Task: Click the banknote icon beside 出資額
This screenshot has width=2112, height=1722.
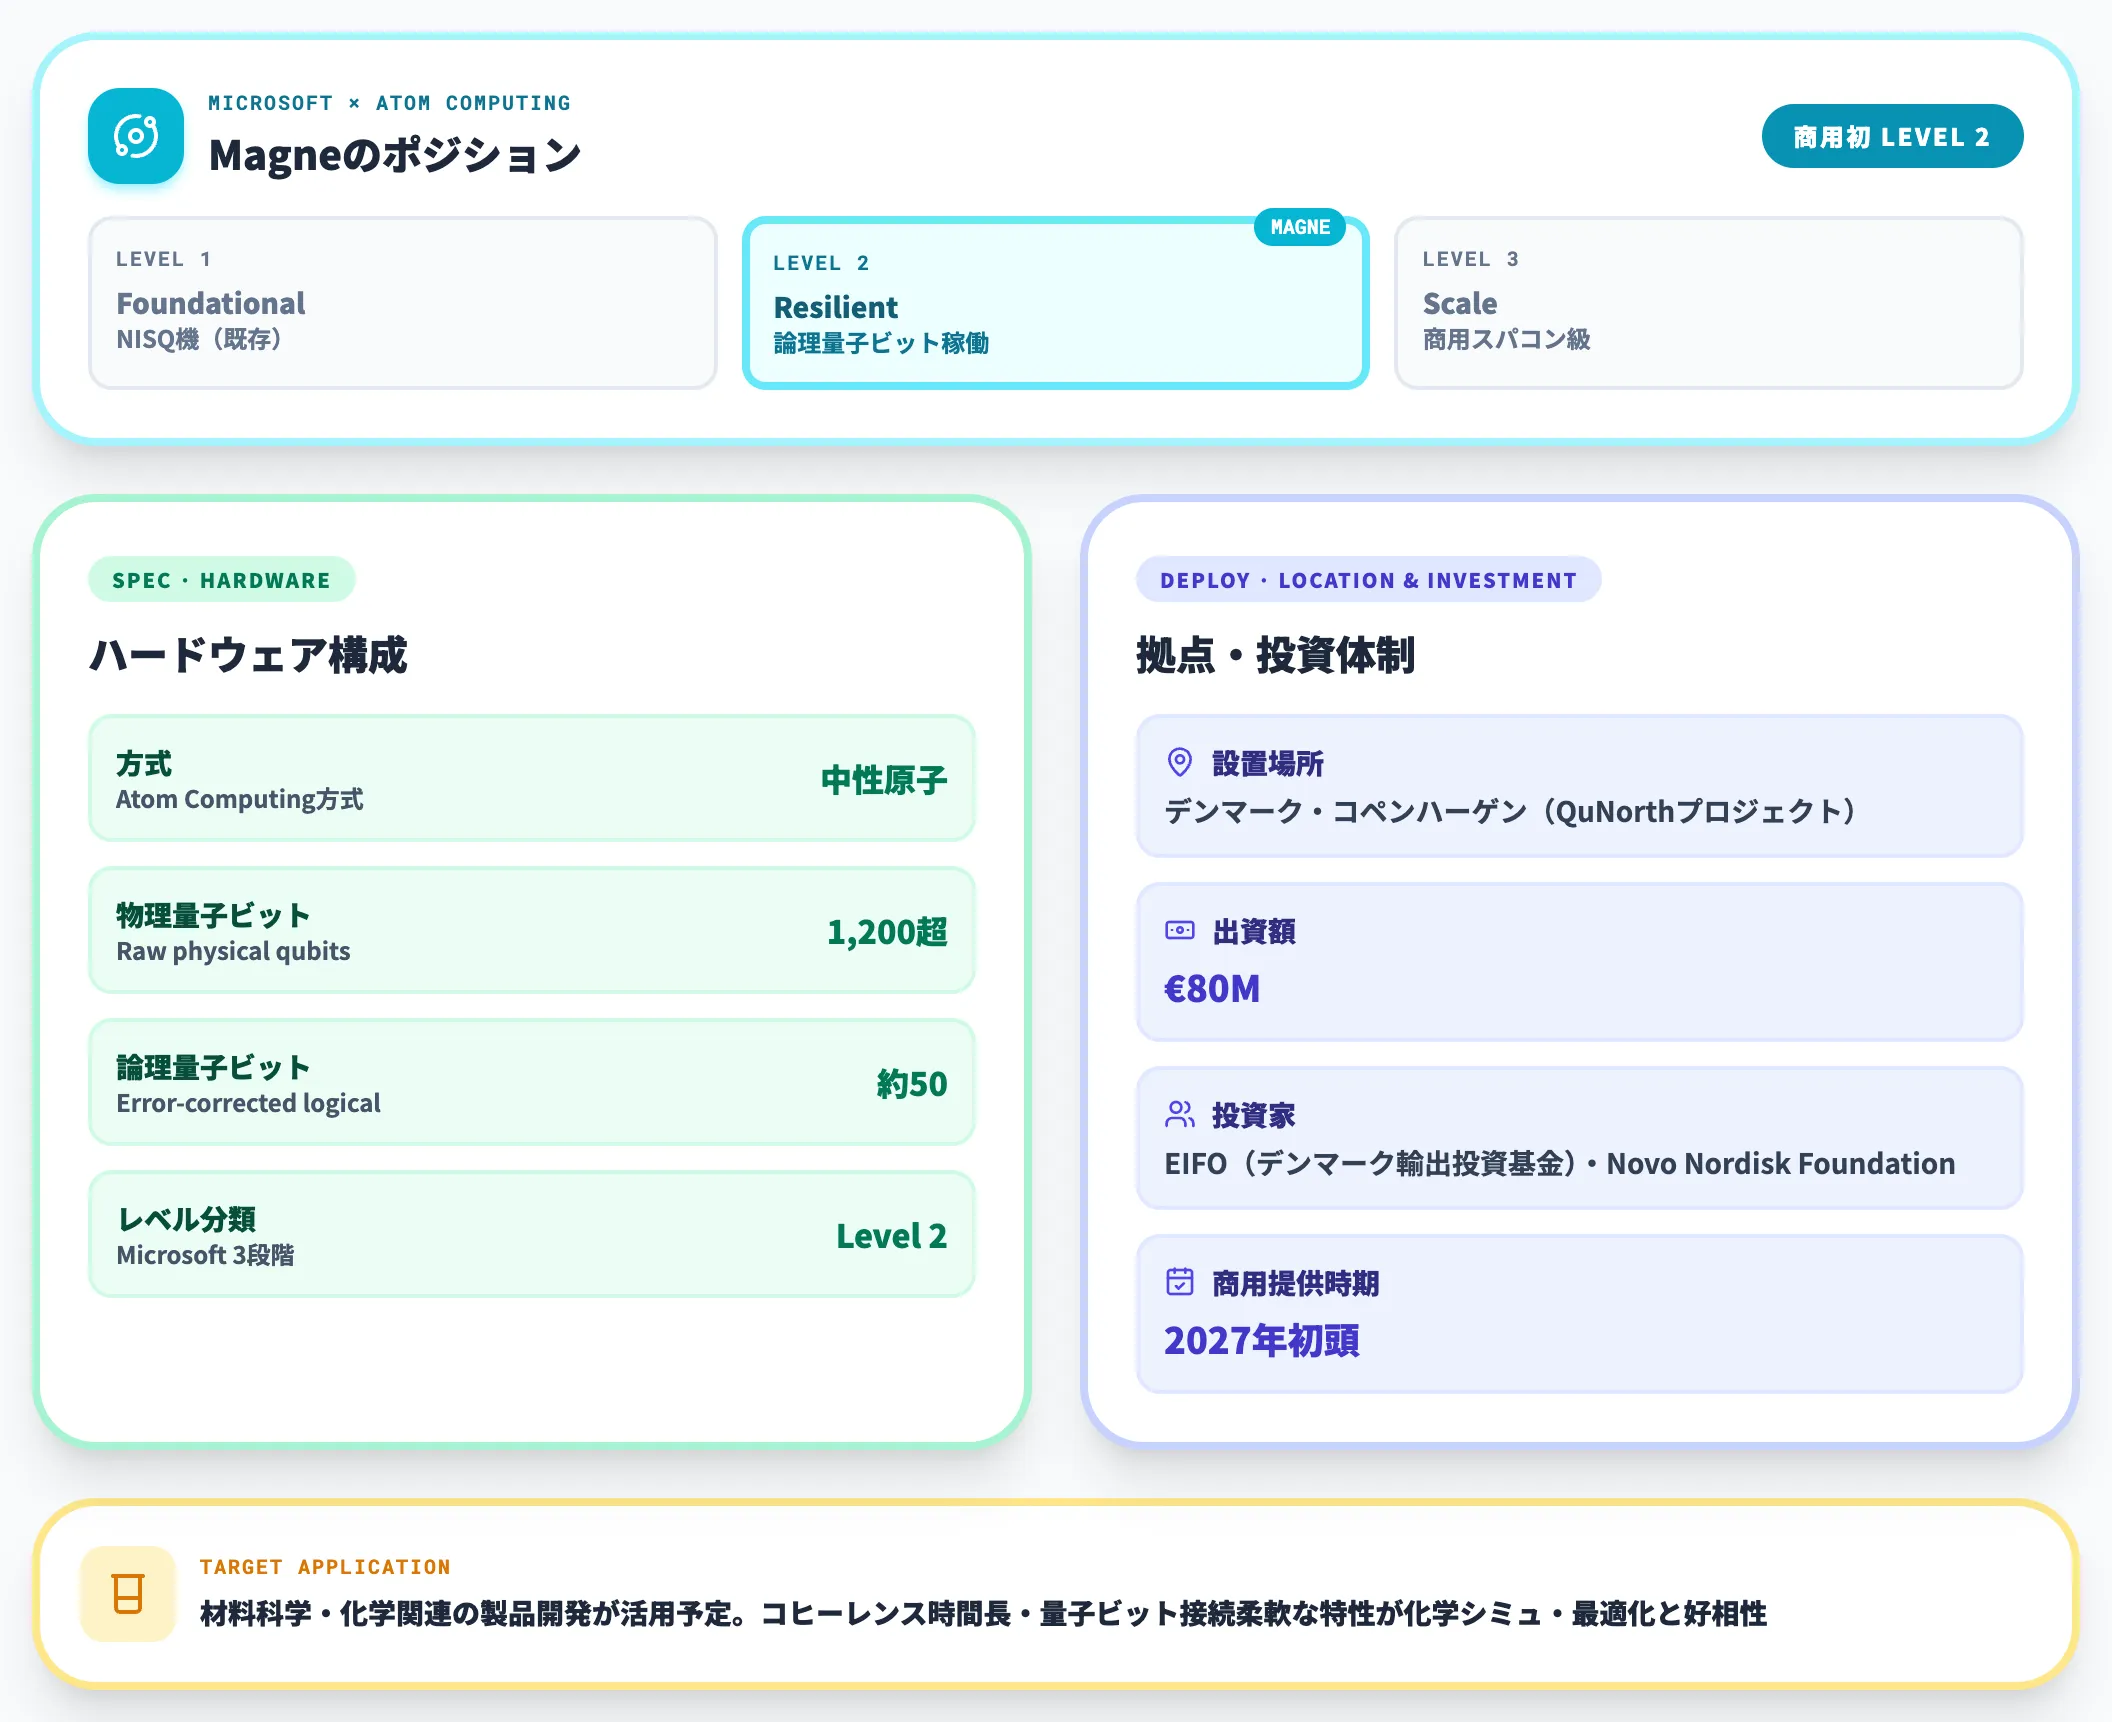Action: [x=1180, y=930]
